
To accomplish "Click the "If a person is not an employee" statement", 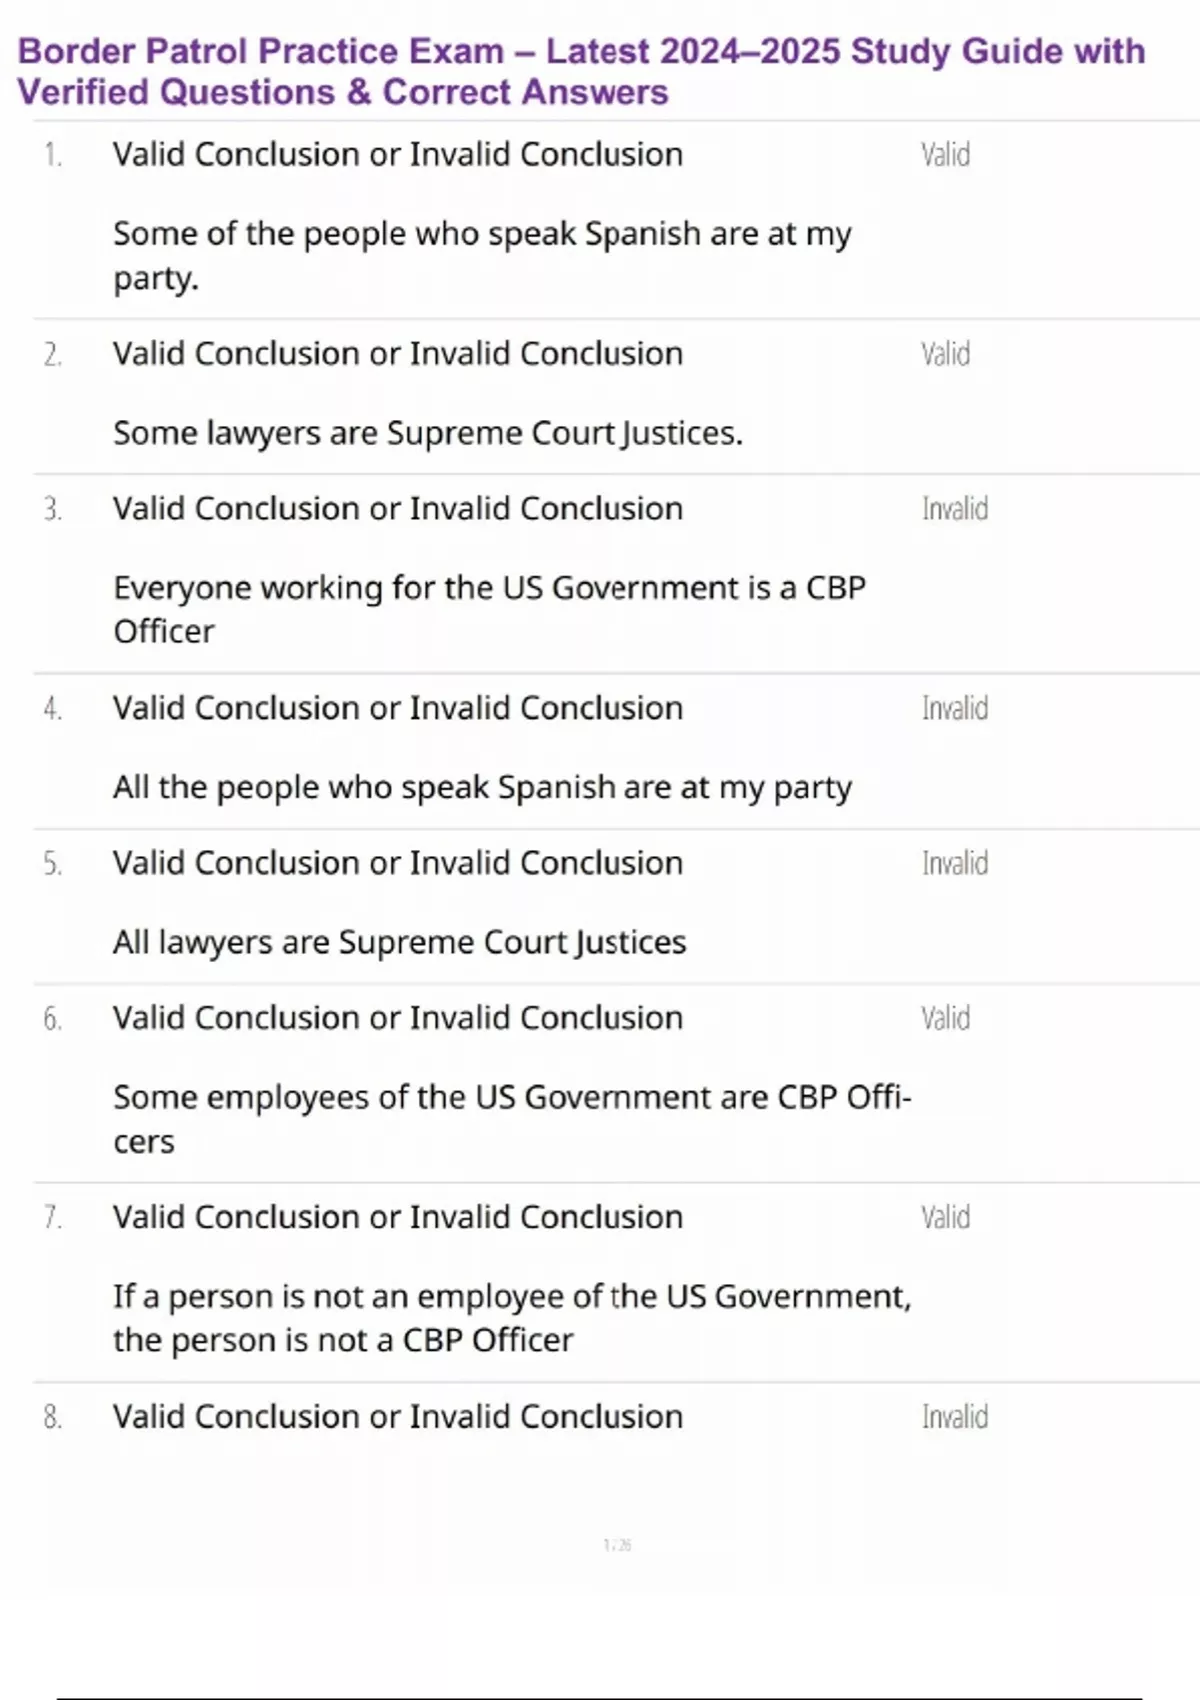I will coord(511,1318).
